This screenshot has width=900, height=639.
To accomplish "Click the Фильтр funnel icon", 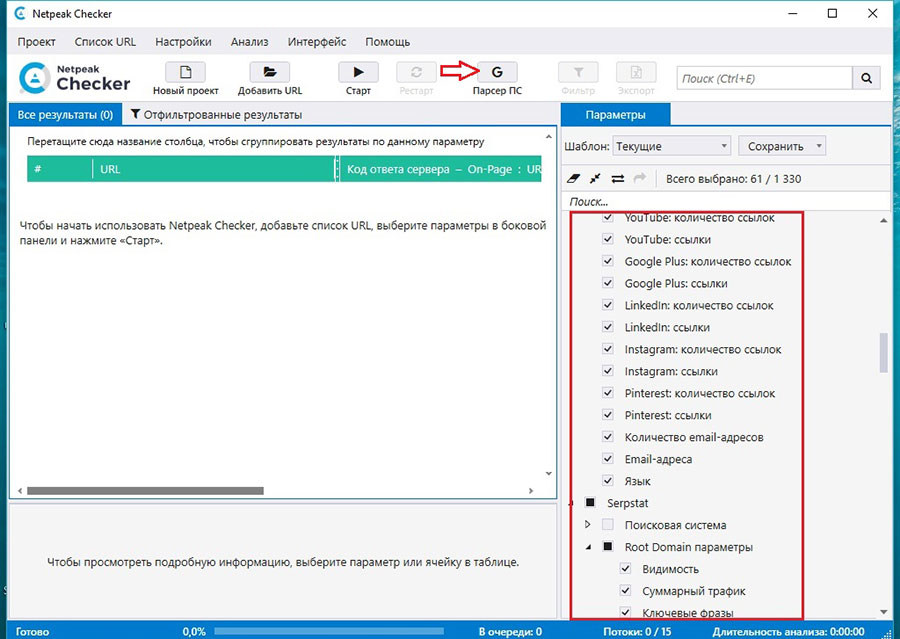I will tap(578, 72).
